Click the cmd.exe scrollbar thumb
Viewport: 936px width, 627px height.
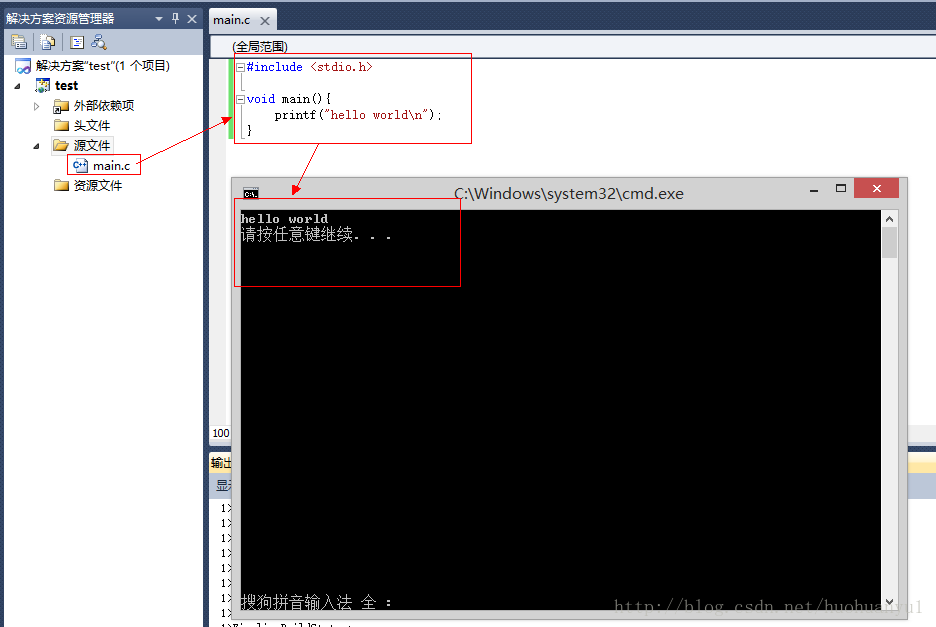point(889,242)
